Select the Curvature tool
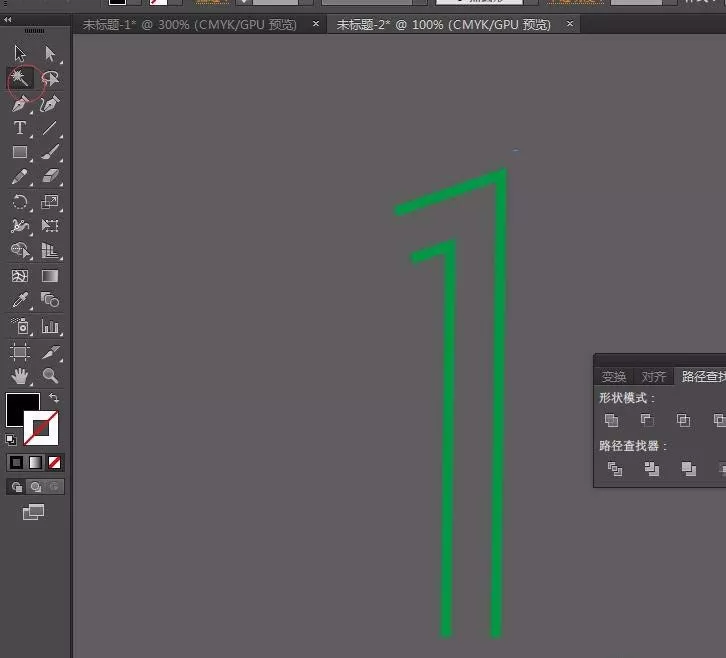Viewport: 726px width, 658px height. click(x=50, y=103)
